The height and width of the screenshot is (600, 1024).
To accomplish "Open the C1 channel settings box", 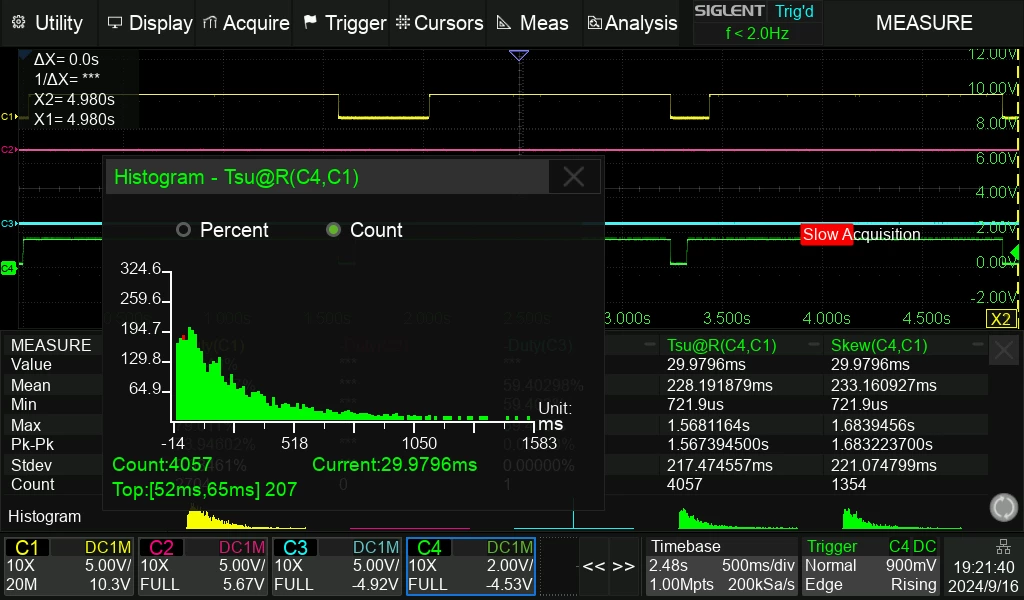I will (x=69, y=566).
